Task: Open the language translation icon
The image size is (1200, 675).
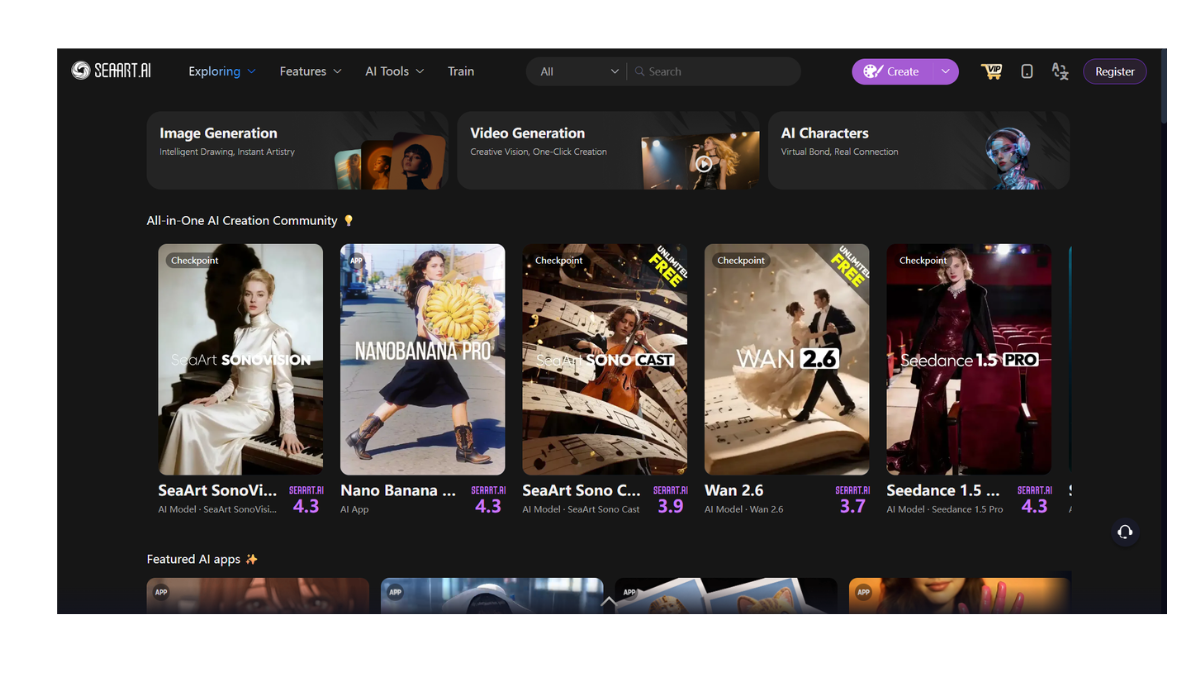Action: tap(1060, 71)
